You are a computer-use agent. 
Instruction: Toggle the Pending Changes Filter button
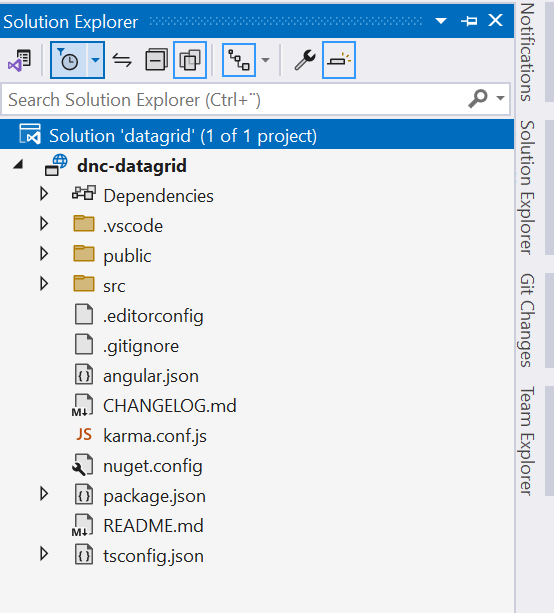(x=69, y=60)
